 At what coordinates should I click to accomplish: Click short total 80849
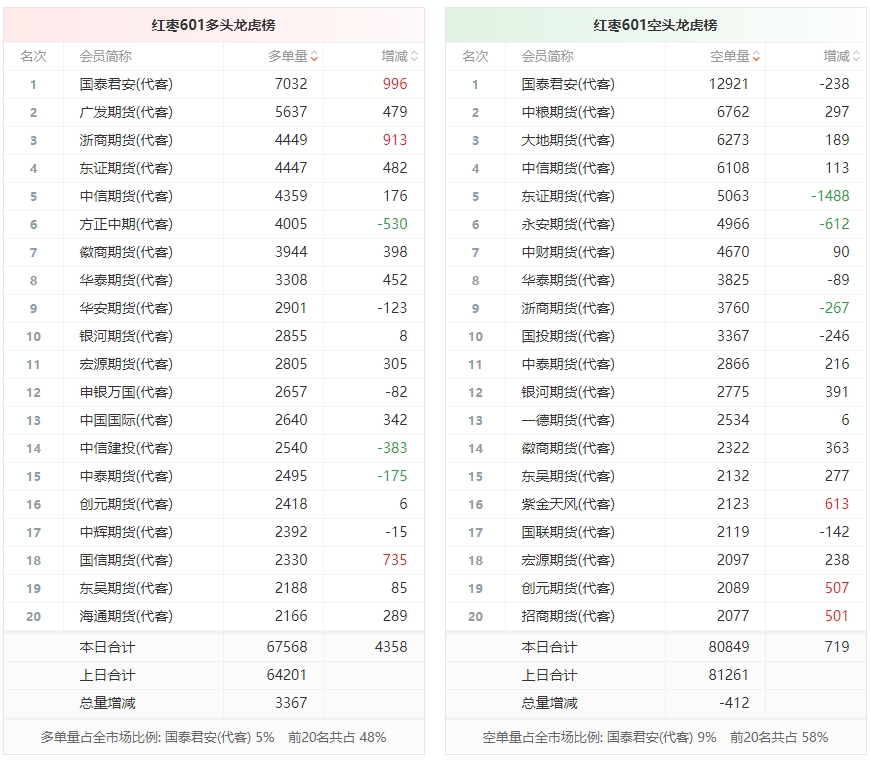click(729, 647)
